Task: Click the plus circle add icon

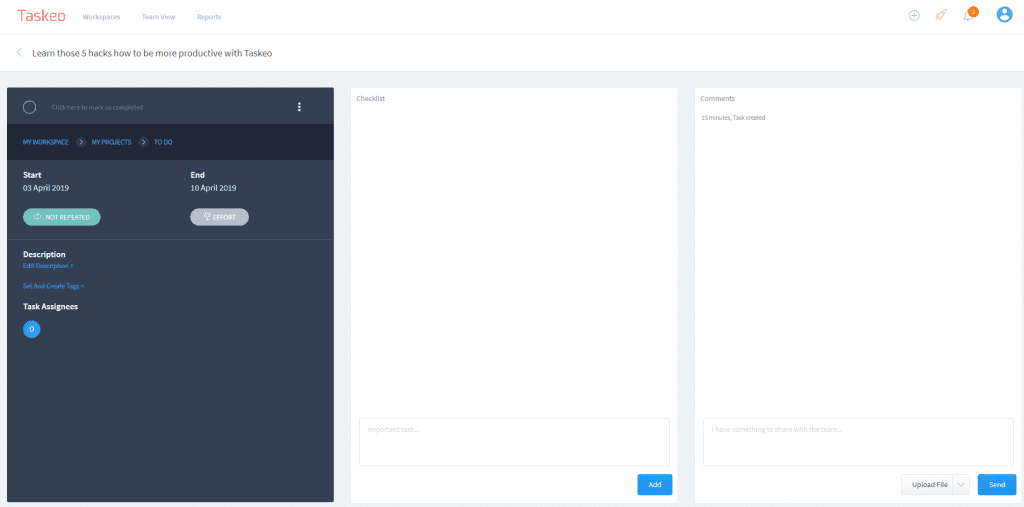Action: pos(914,16)
